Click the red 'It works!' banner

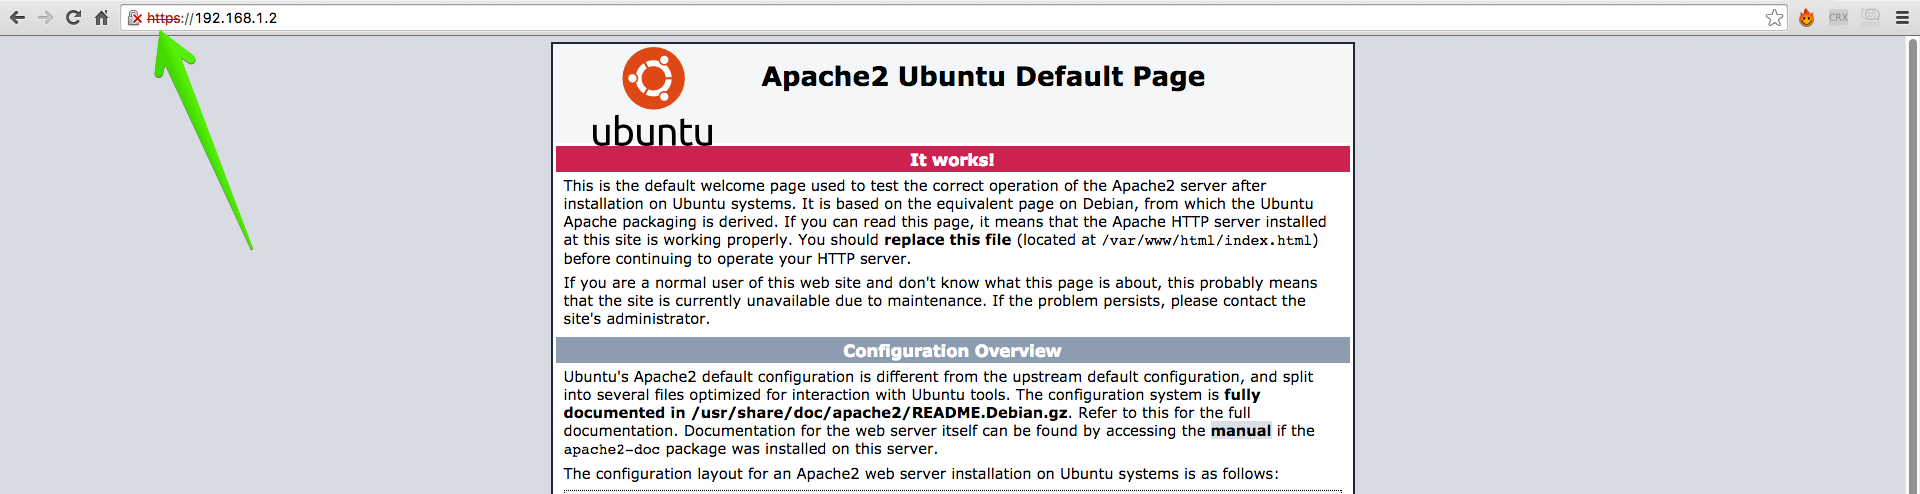[952, 160]
